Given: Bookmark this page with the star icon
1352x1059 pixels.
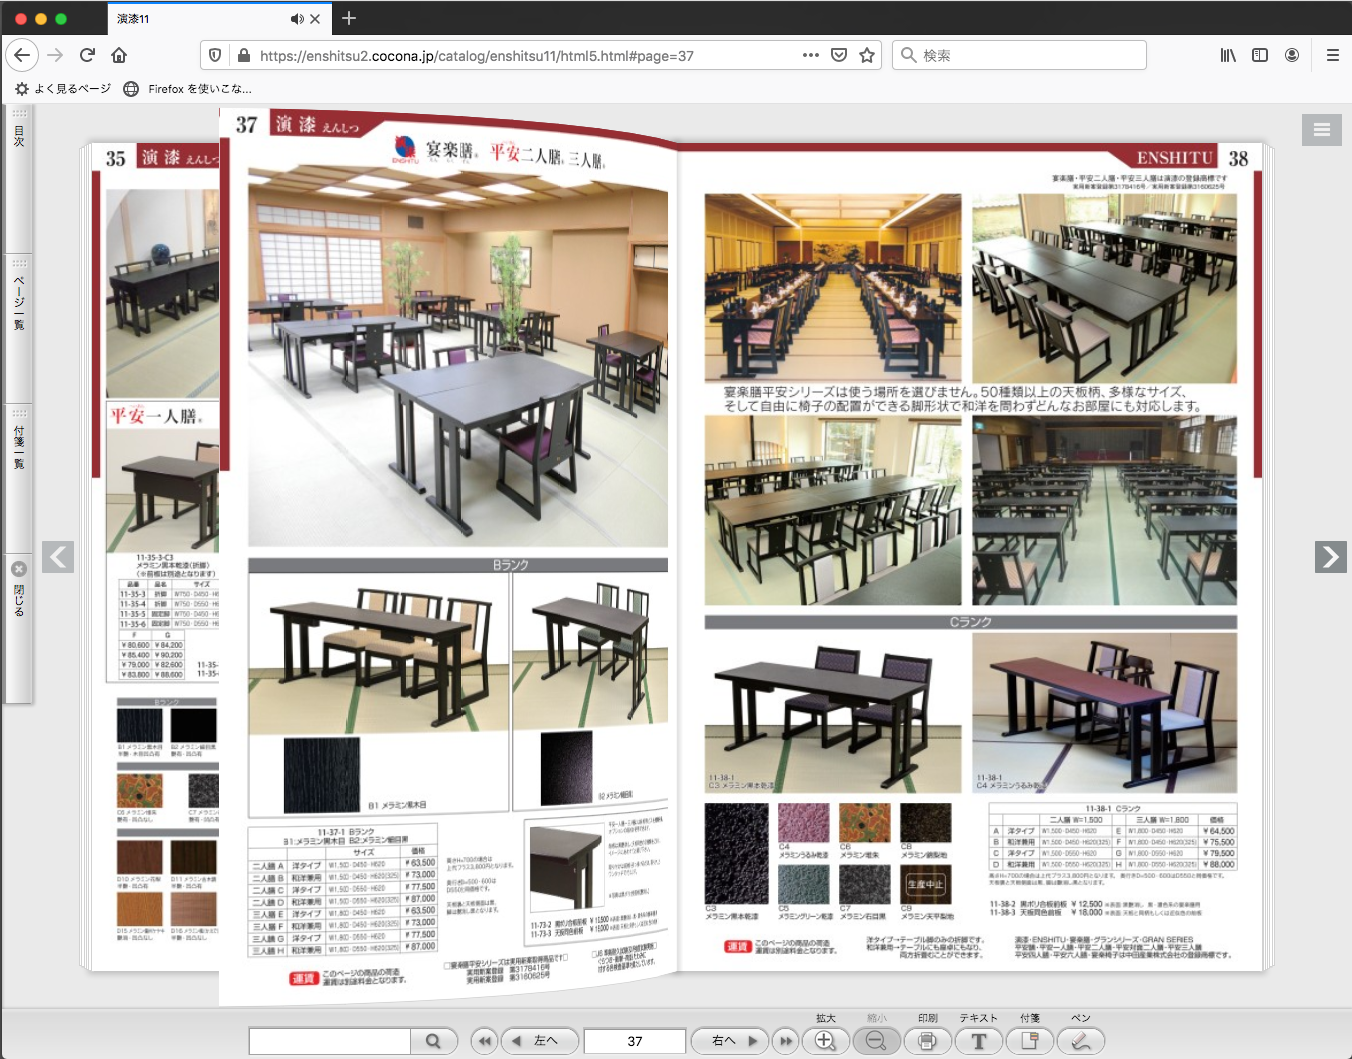Looking at the screenshot, I should 867,56.
